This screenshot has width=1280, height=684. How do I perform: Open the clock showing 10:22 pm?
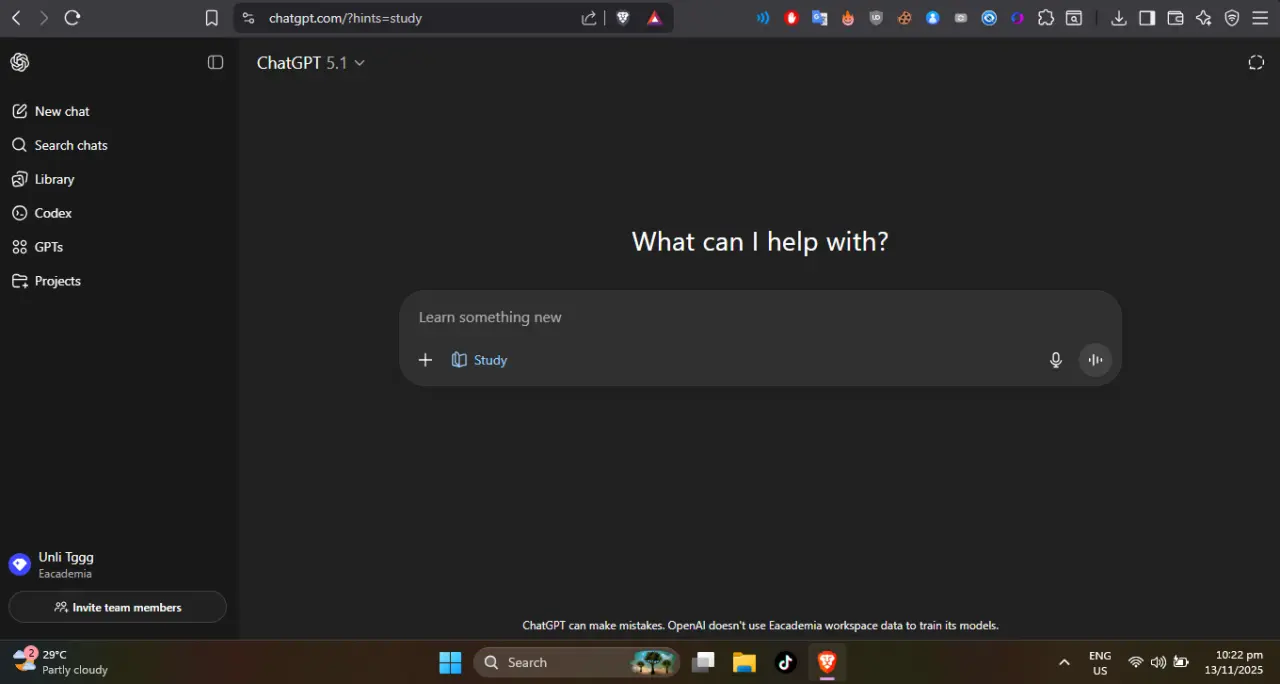click(1234, 662)
